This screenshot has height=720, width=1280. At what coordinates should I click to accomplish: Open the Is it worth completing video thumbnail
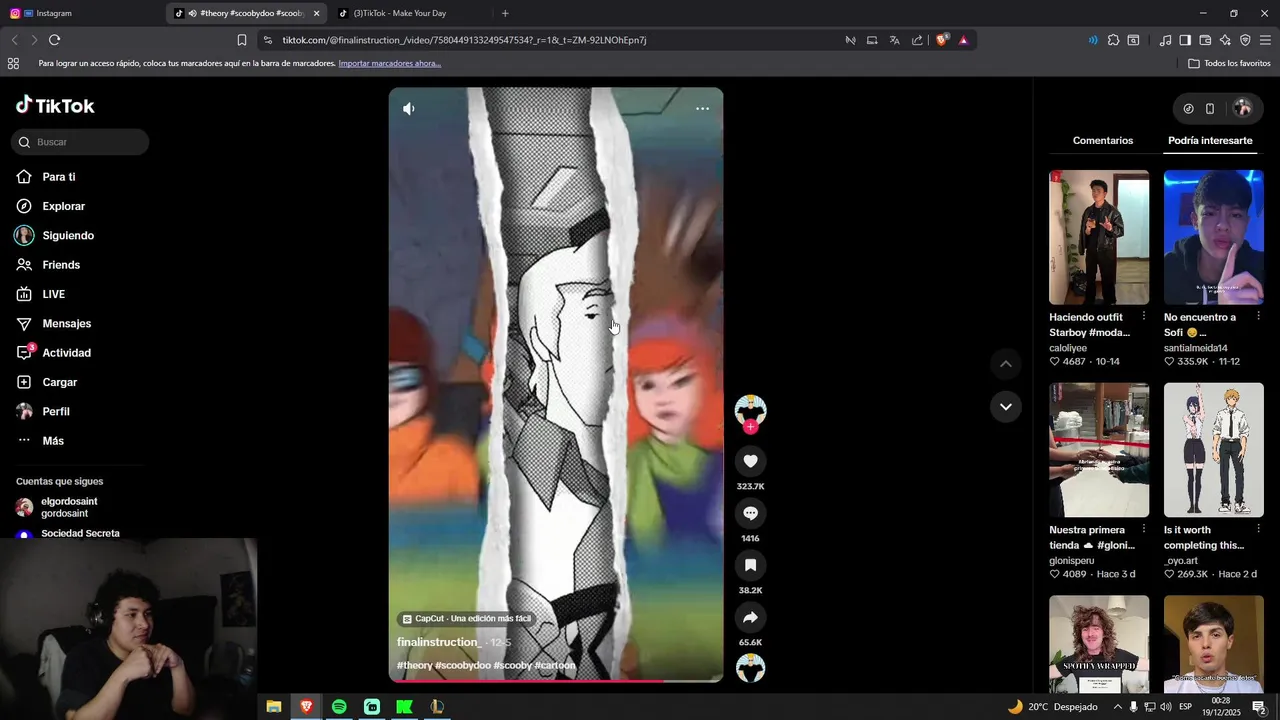[x=1213, y=450]
